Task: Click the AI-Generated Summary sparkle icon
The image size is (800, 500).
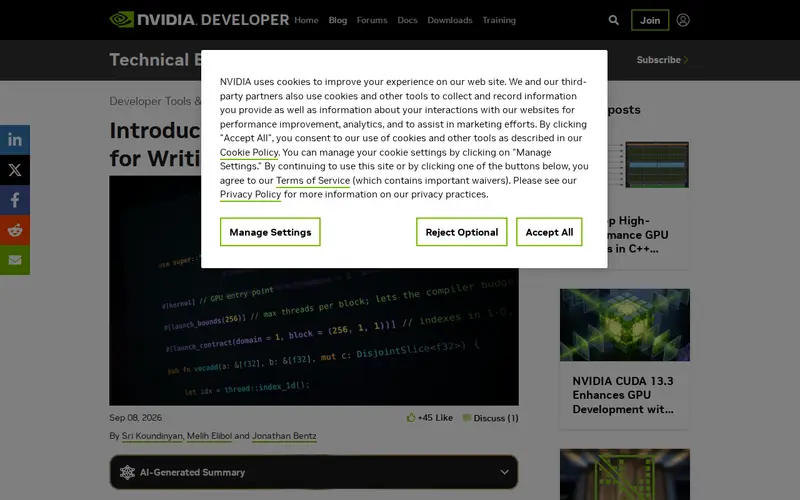Action: (127, 472)
